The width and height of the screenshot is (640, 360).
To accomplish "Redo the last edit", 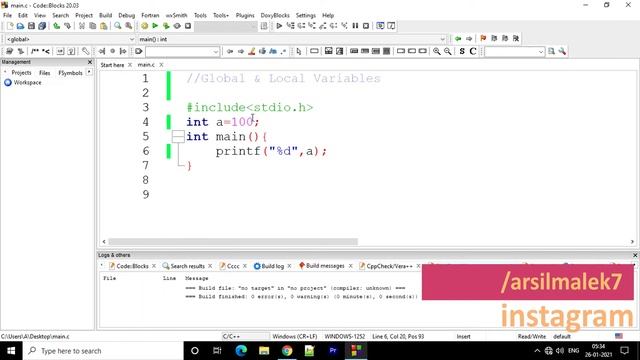I will (x=68, y=26).
